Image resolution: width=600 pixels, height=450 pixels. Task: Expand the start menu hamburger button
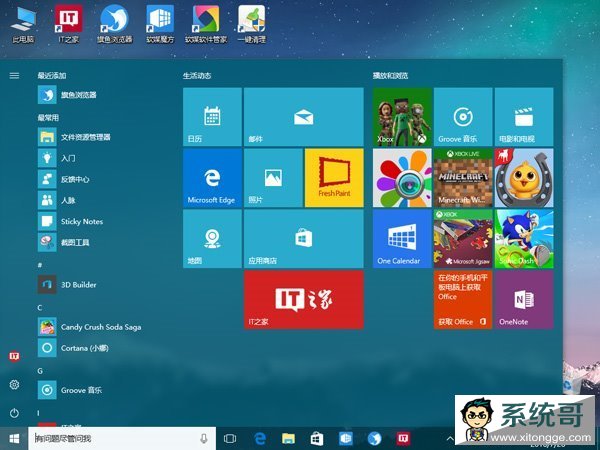click(14, 76)
